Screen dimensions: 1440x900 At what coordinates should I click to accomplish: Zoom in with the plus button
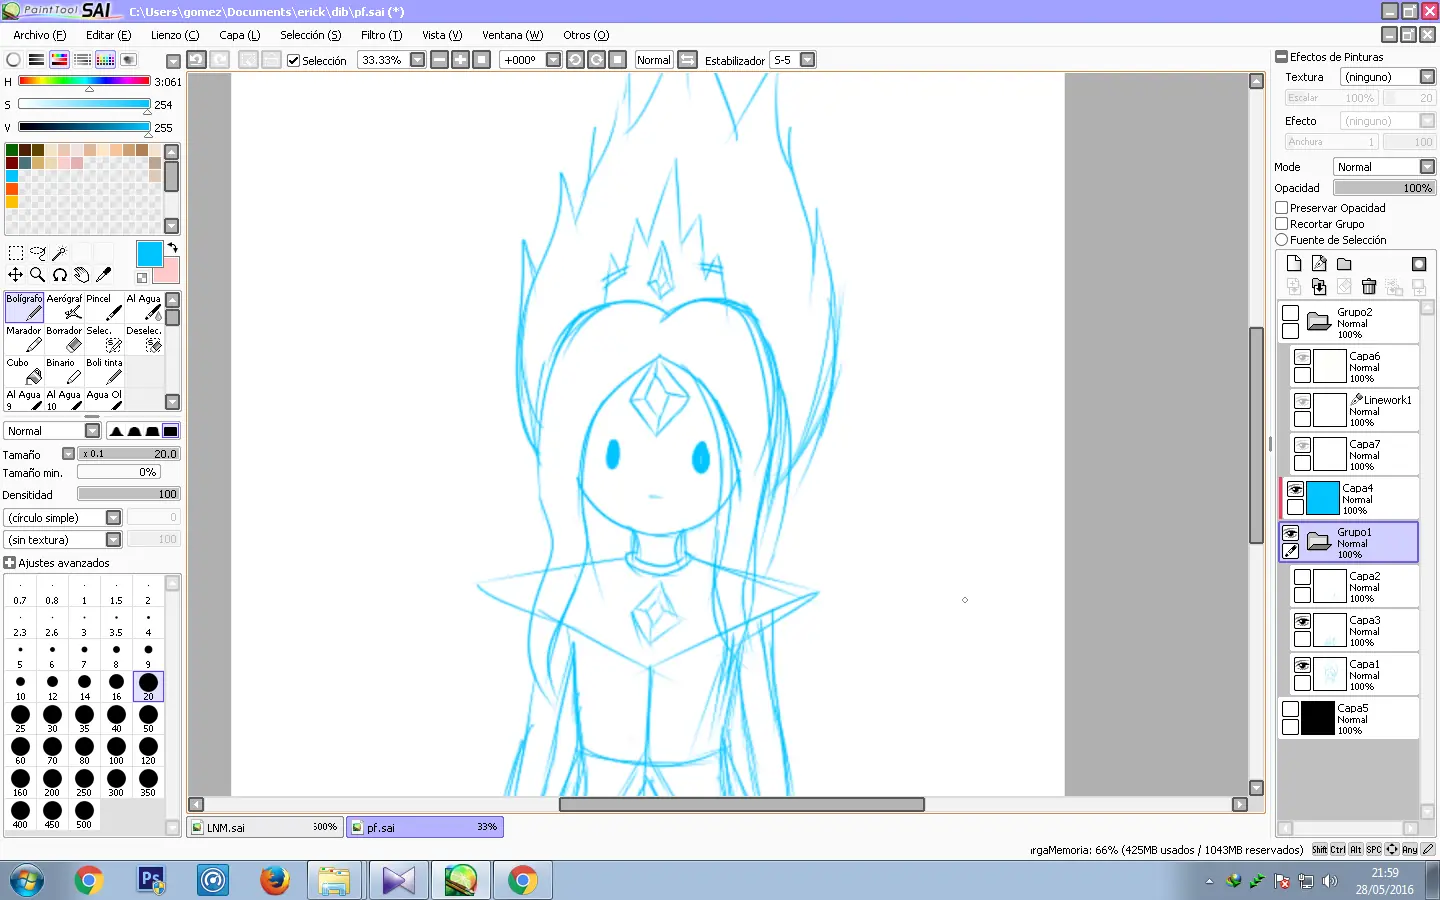pyautogui.click(x=460, y=60)
